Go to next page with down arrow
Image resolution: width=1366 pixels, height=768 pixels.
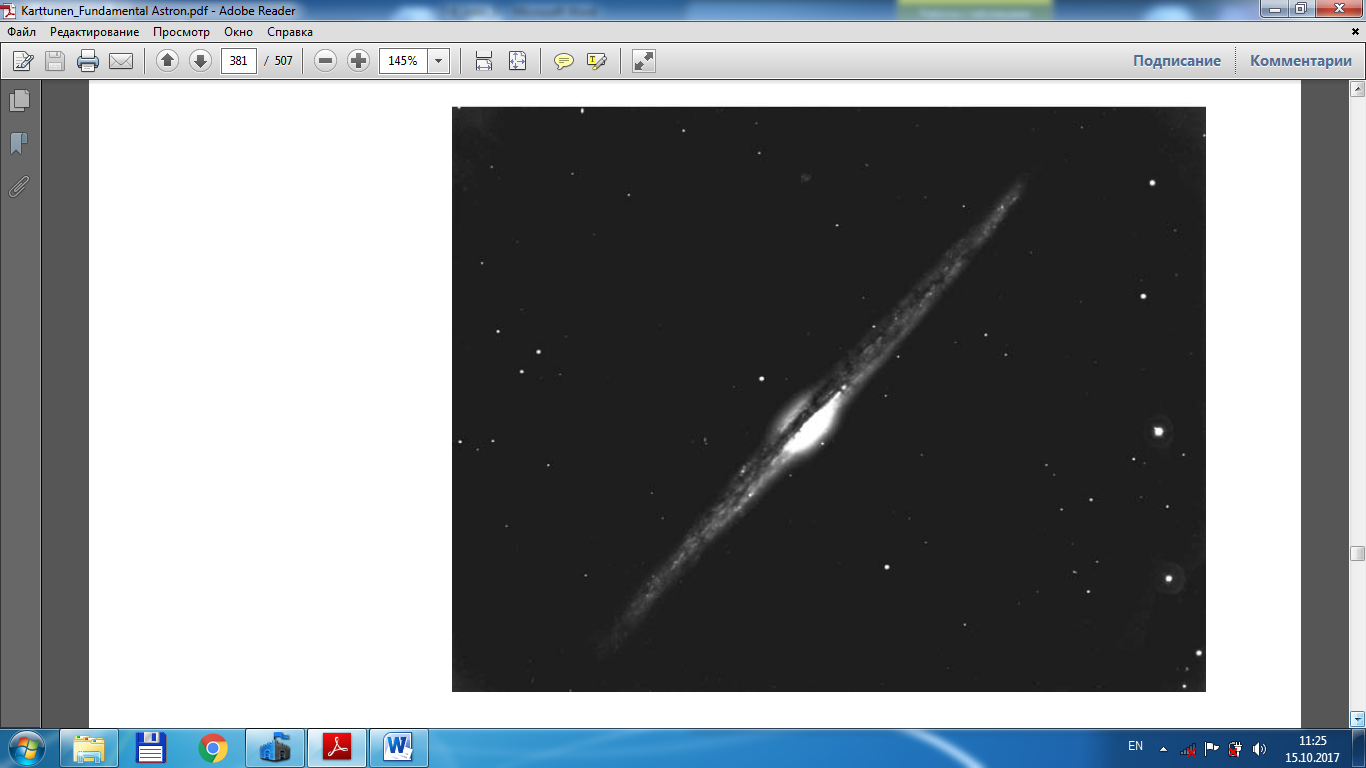point(200,61)
